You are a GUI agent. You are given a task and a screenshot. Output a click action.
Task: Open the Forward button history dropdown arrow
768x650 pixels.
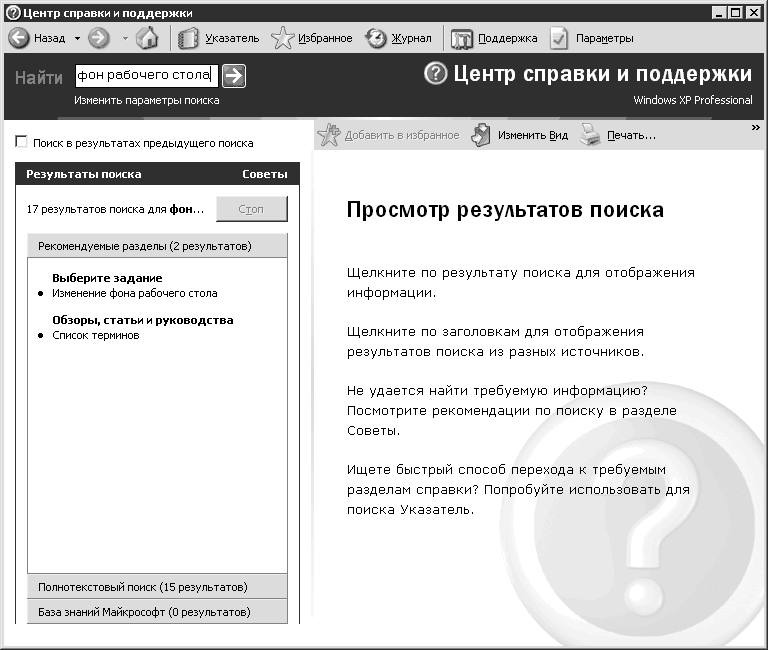pos(125,39)
